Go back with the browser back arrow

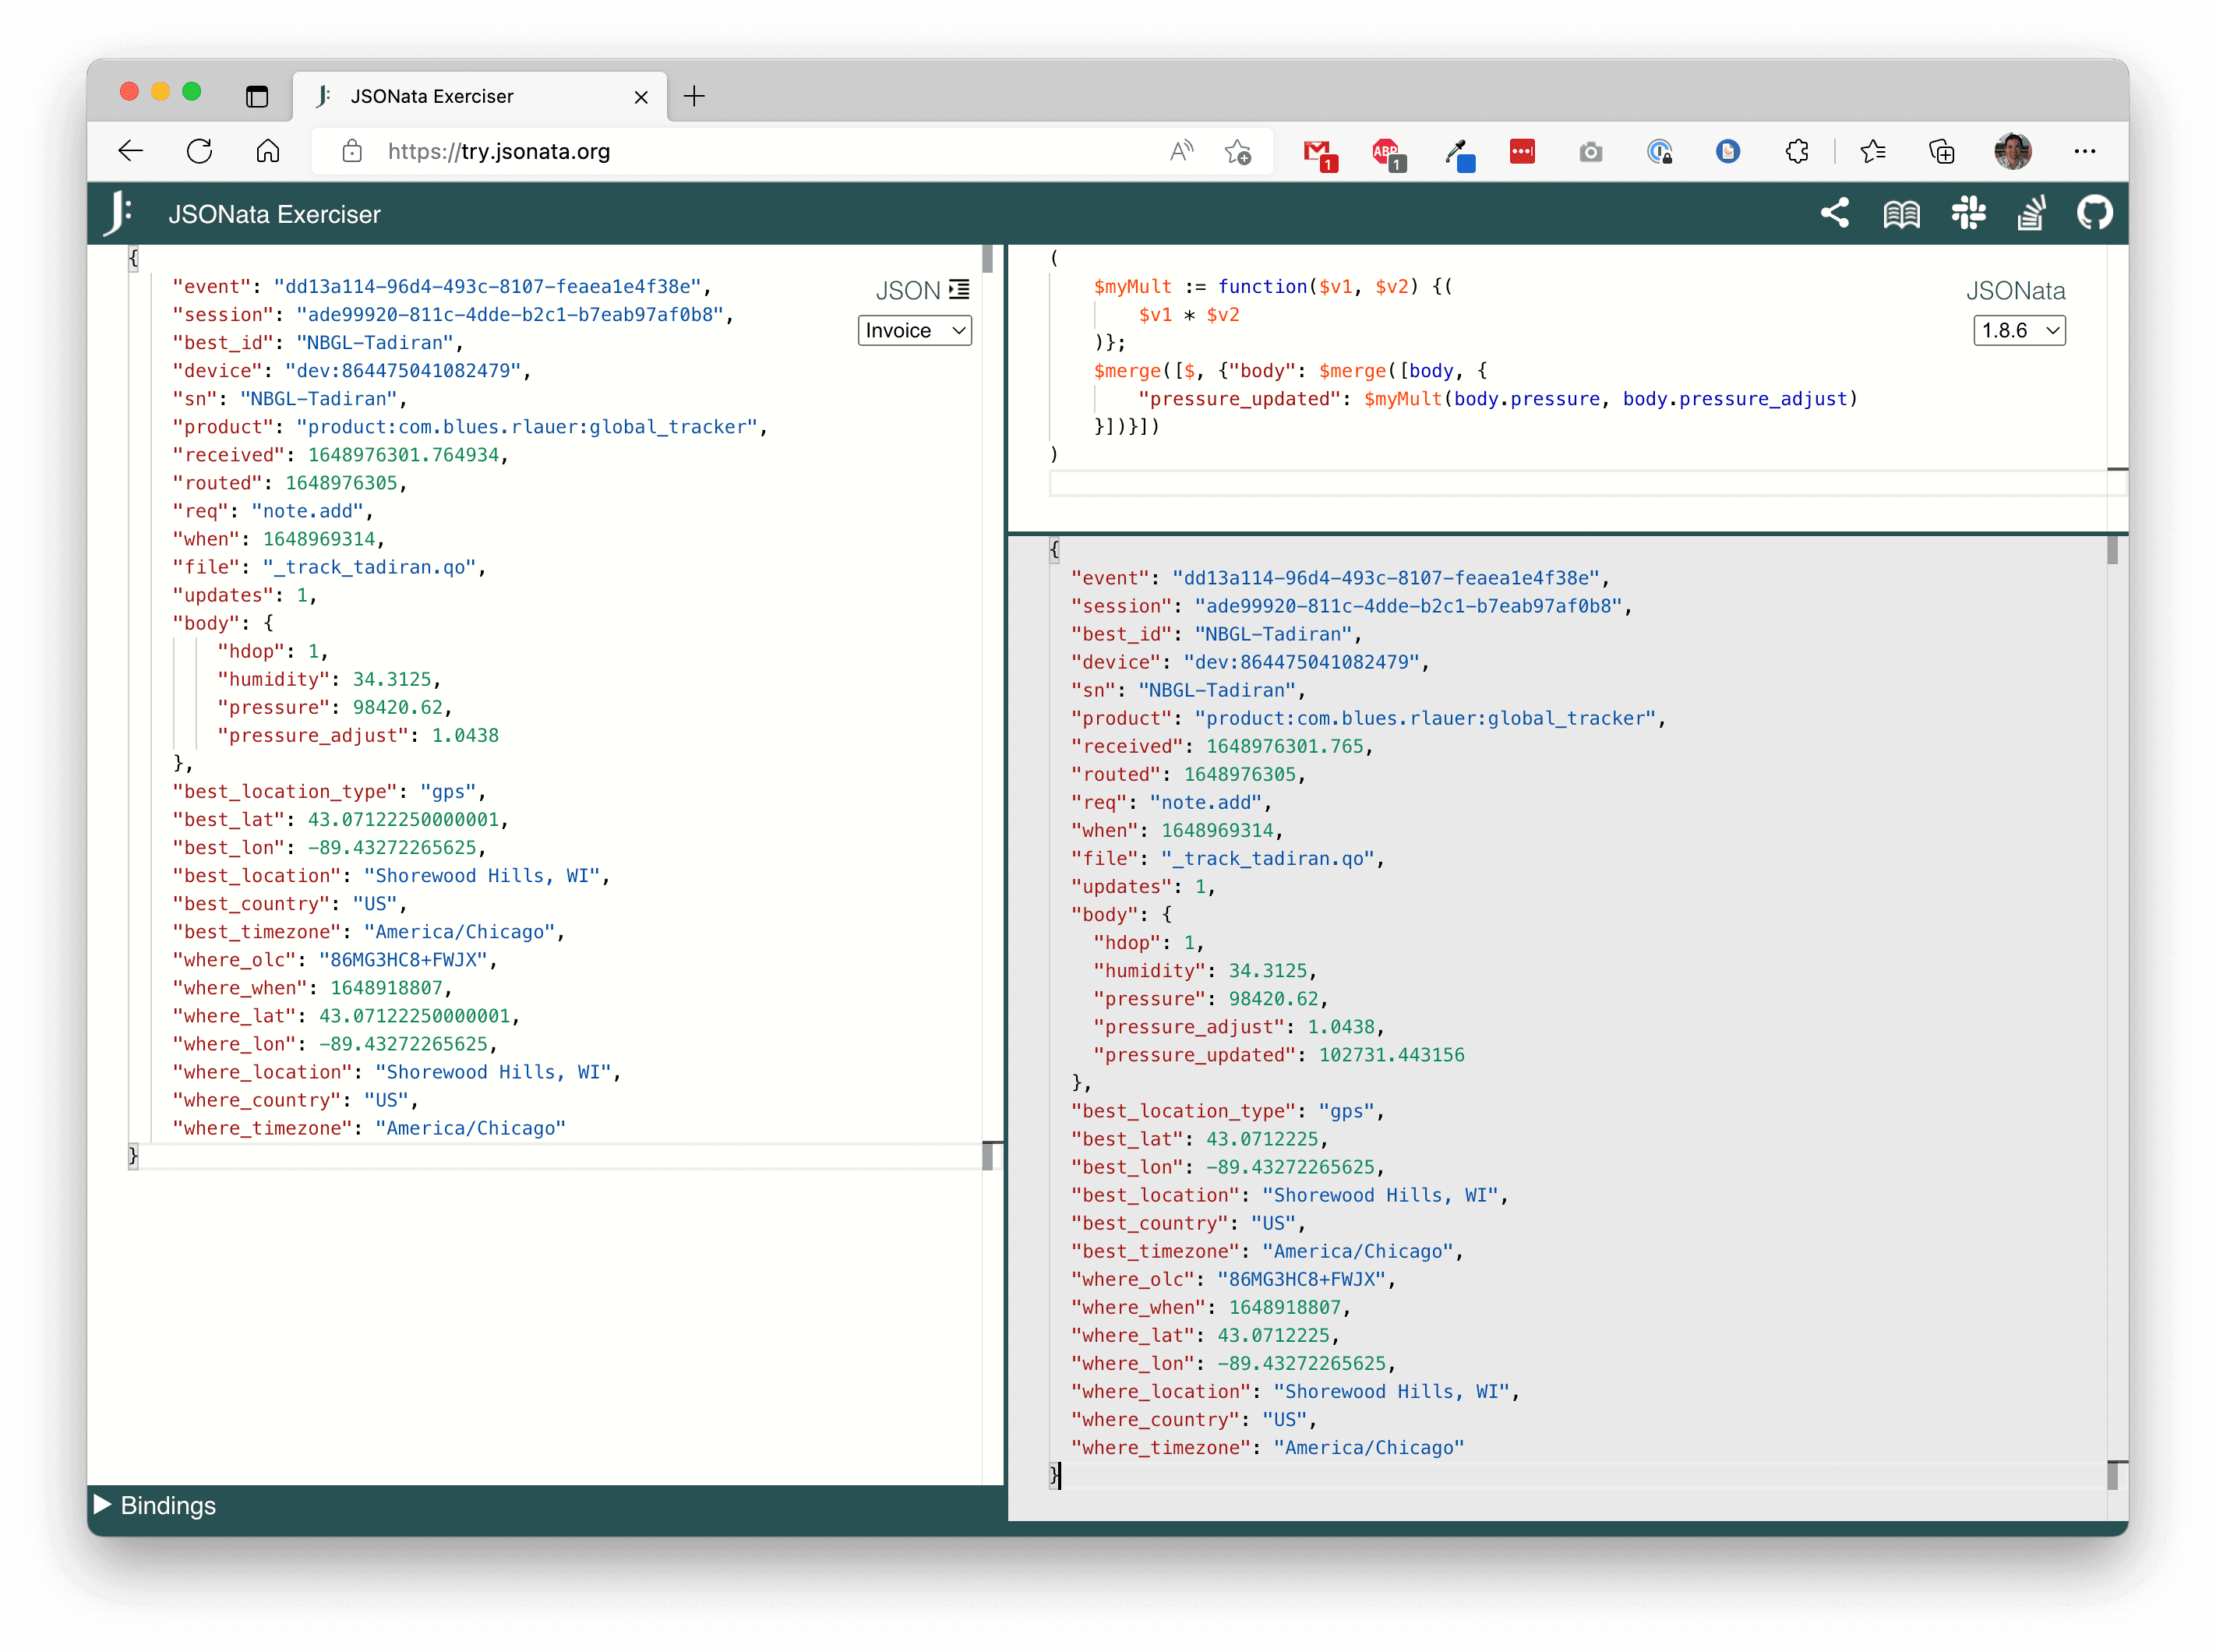131,151
